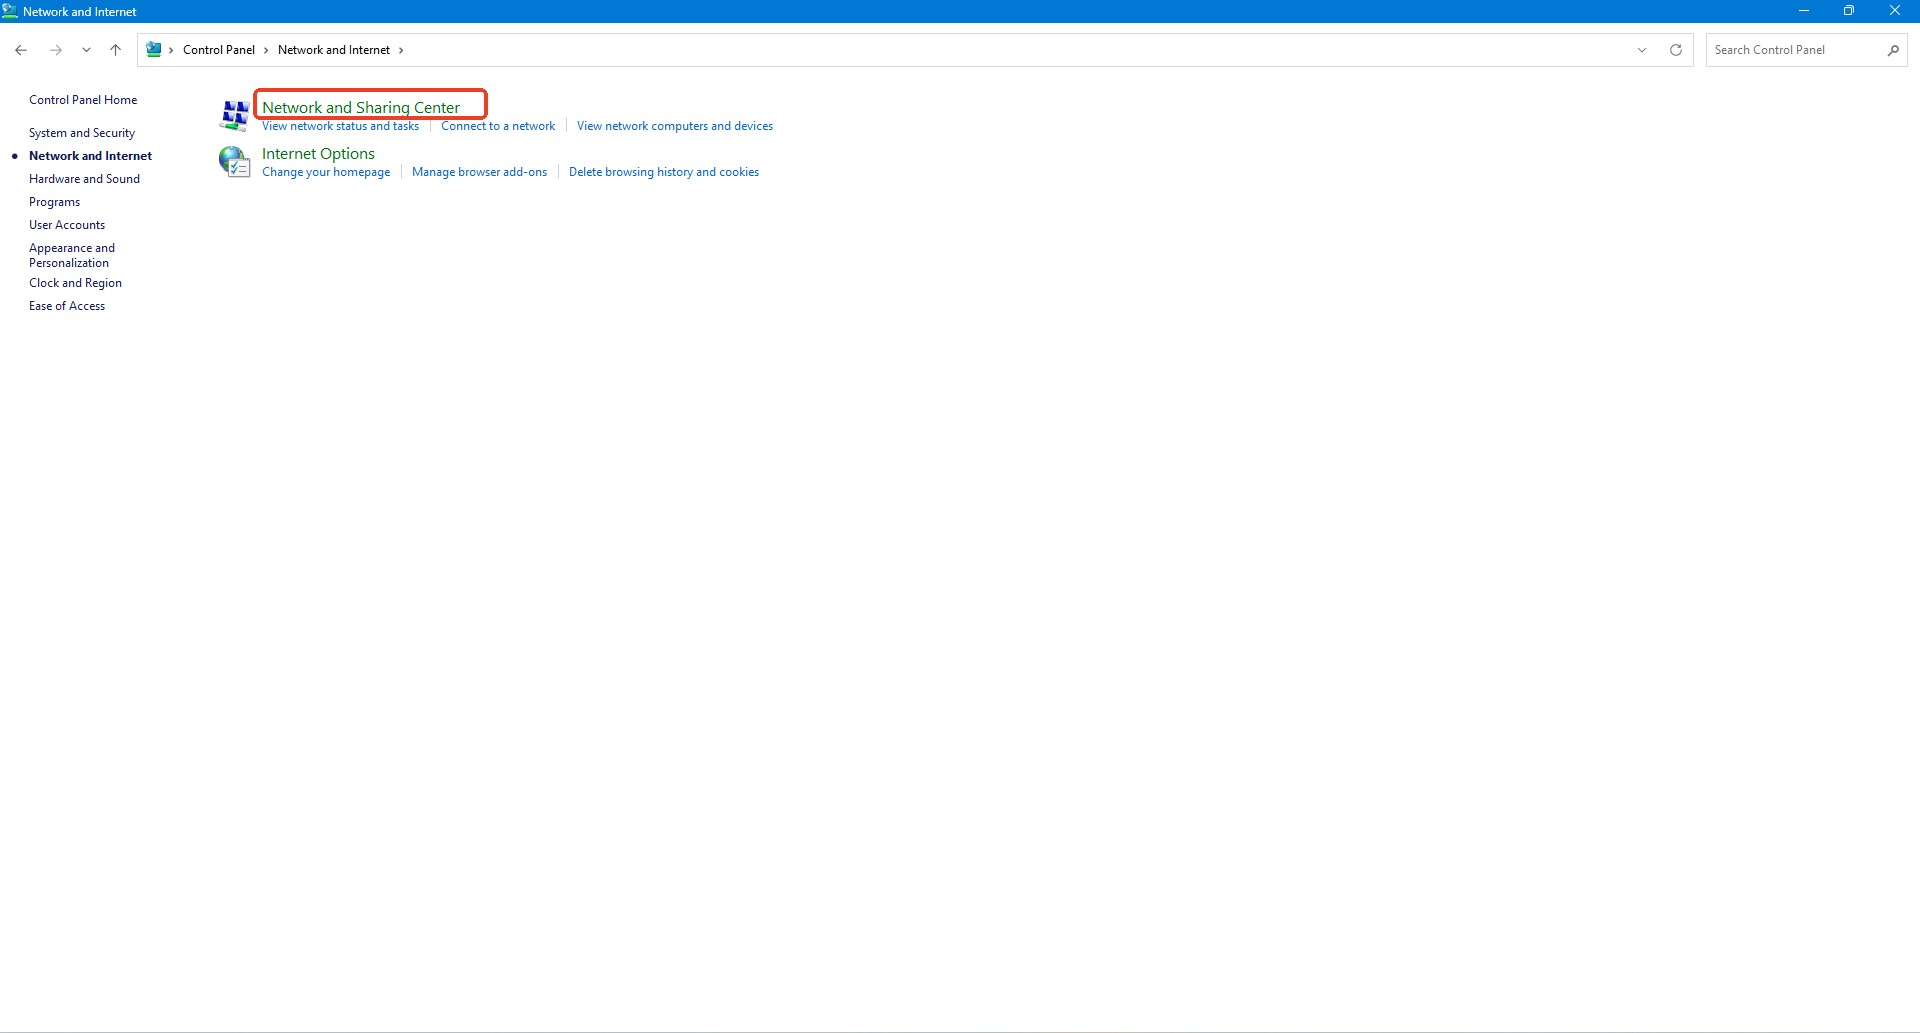This screenshot has width=1920, height=1033.
Task: Click the Internet Options globe icon
Action: click(234, 161)
